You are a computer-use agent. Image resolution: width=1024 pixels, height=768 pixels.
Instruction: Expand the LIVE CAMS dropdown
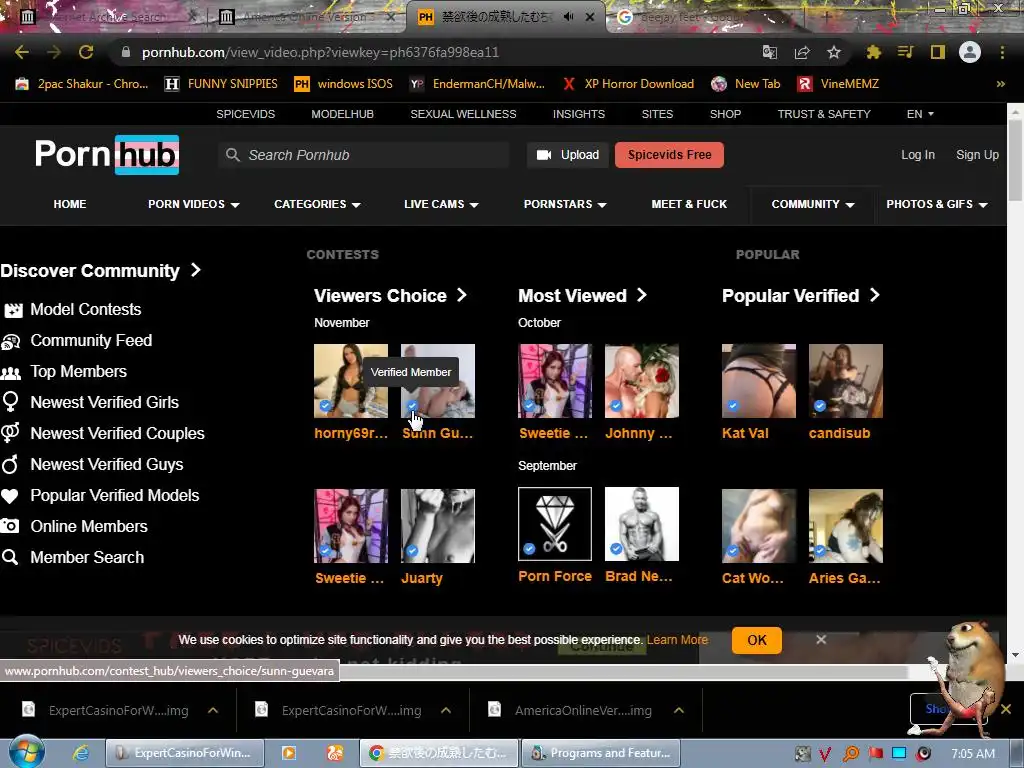pos(441,204)
